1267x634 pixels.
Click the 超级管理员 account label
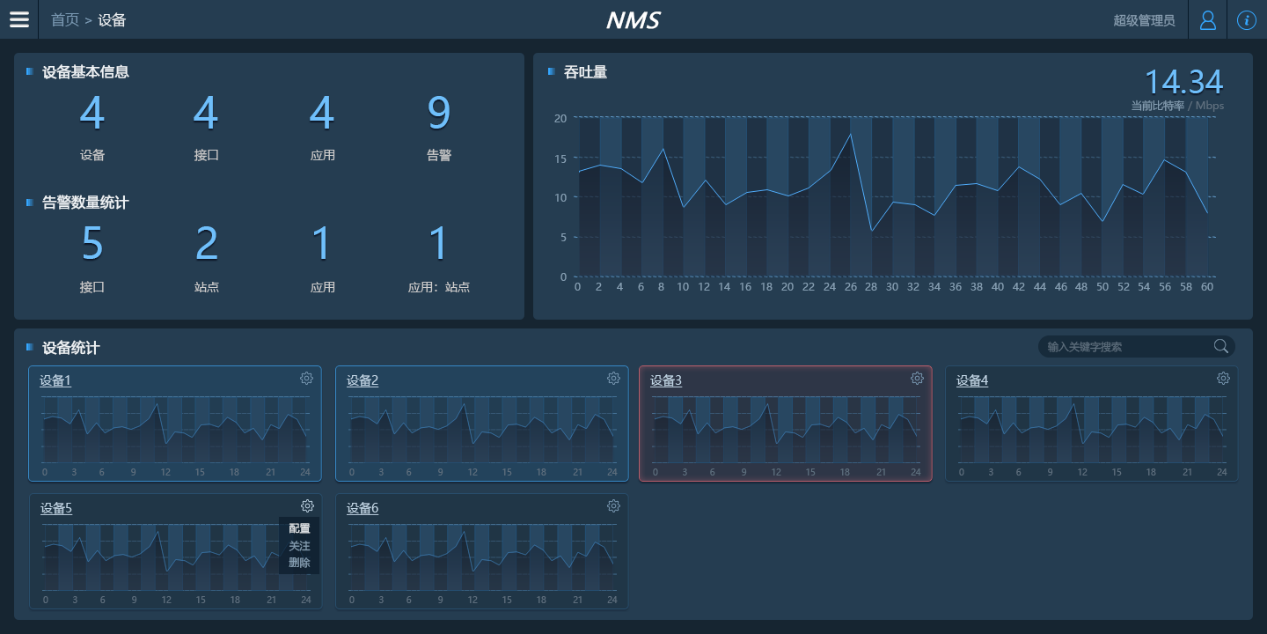[1144, 20]
